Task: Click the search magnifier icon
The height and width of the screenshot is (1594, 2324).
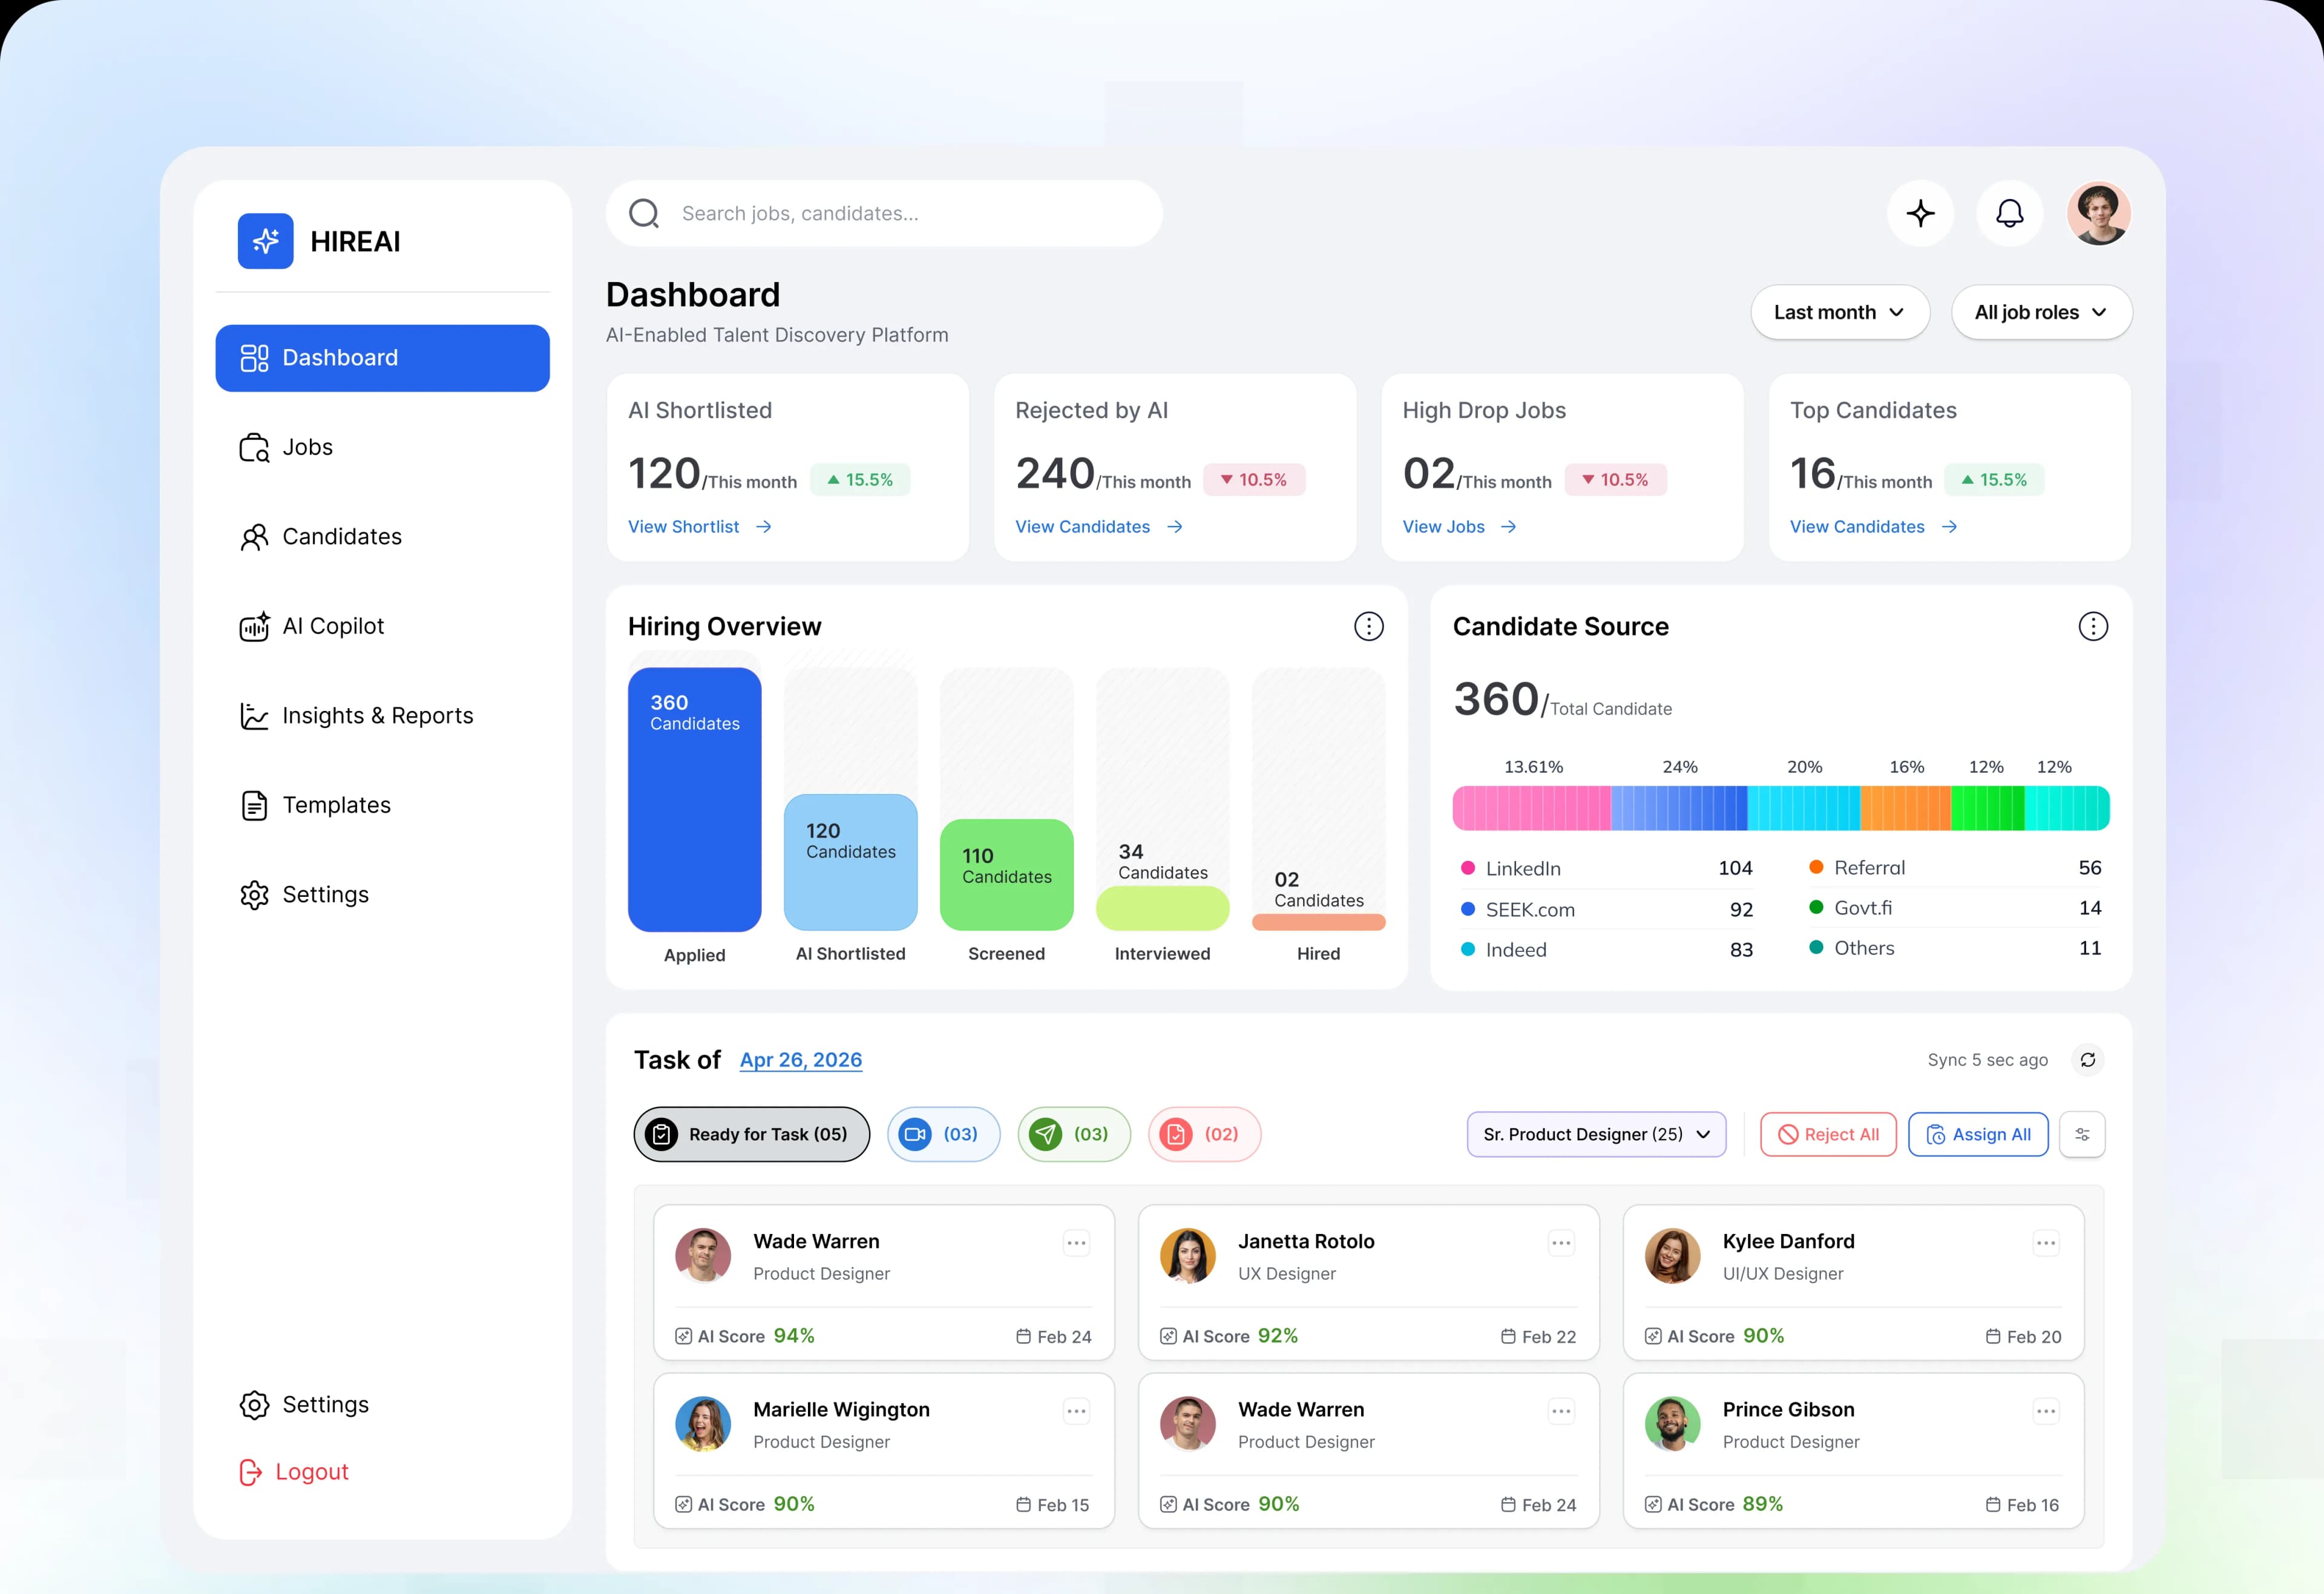Action: point(644,213)
